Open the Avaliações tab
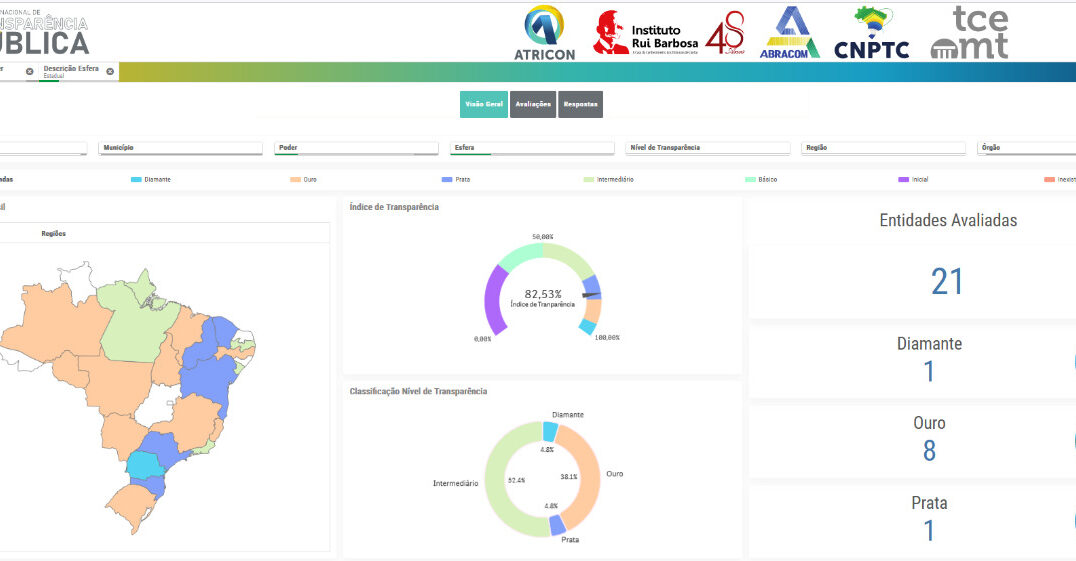1076x561 pixels. [x=533, y=105]
